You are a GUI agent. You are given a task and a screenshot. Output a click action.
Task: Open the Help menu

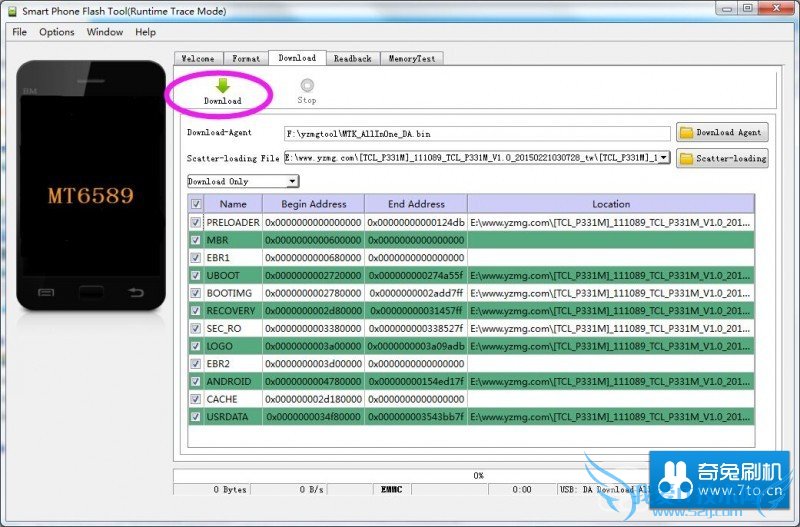145,32
